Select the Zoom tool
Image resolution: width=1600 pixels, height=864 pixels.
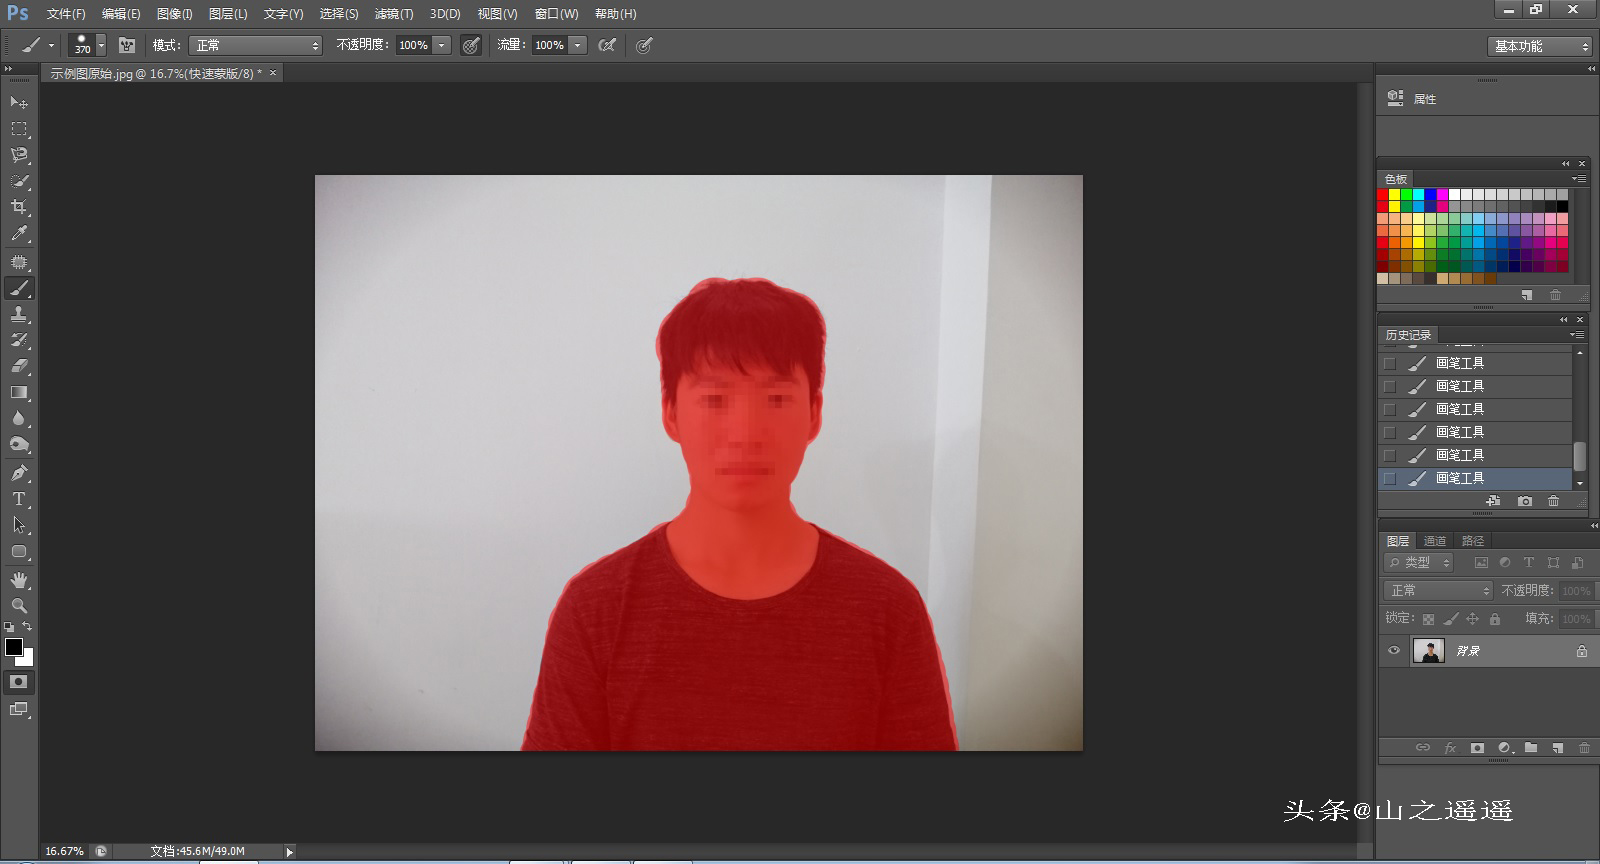tap(19, 606)
